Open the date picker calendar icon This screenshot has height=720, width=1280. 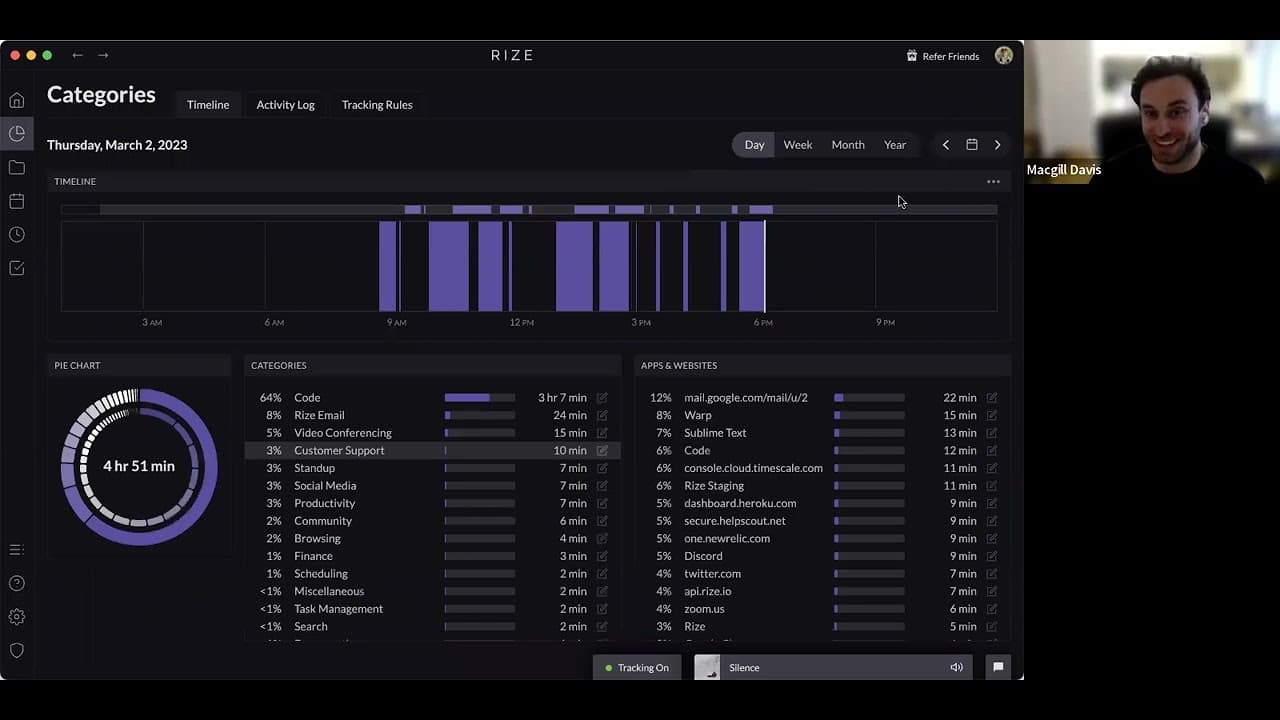pyautogui.click(x=972, y=145)
